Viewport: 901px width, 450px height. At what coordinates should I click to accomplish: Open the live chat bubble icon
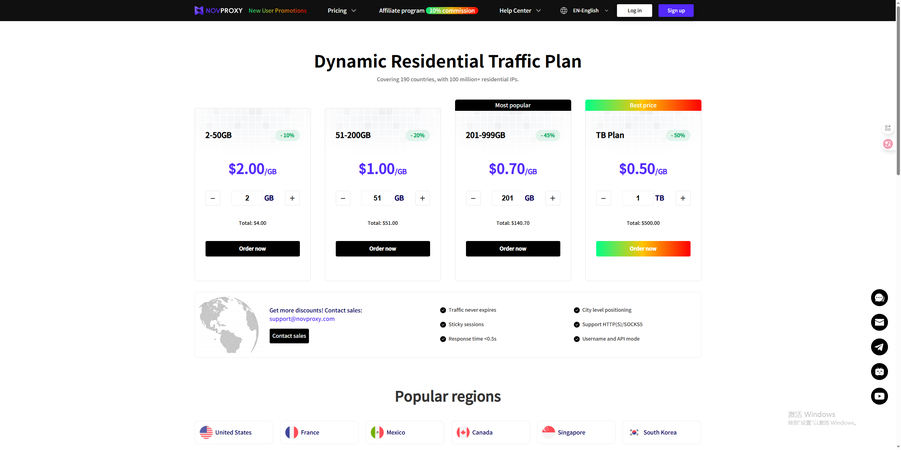pos(879,298)
